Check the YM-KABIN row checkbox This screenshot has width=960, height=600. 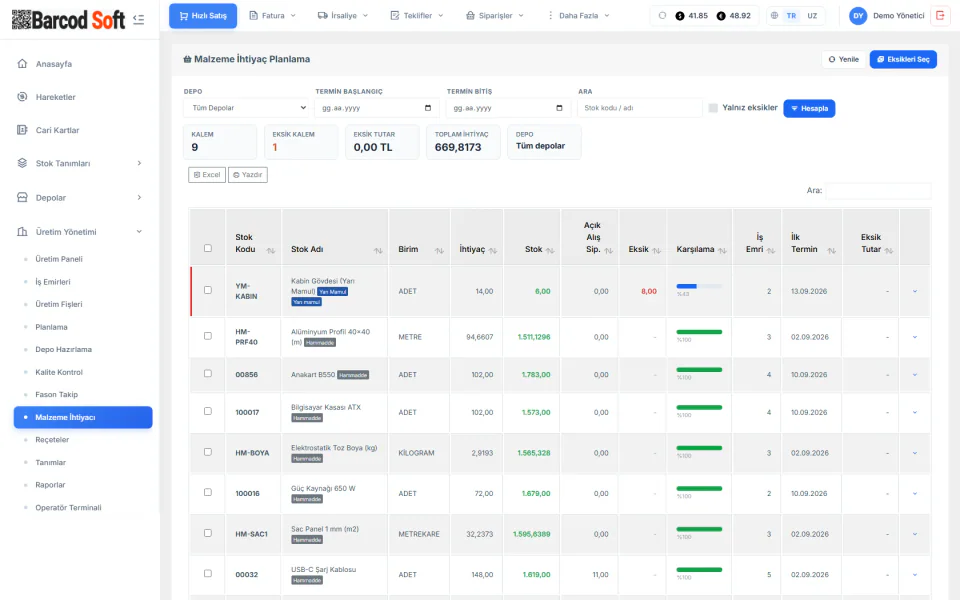[208, 290]
